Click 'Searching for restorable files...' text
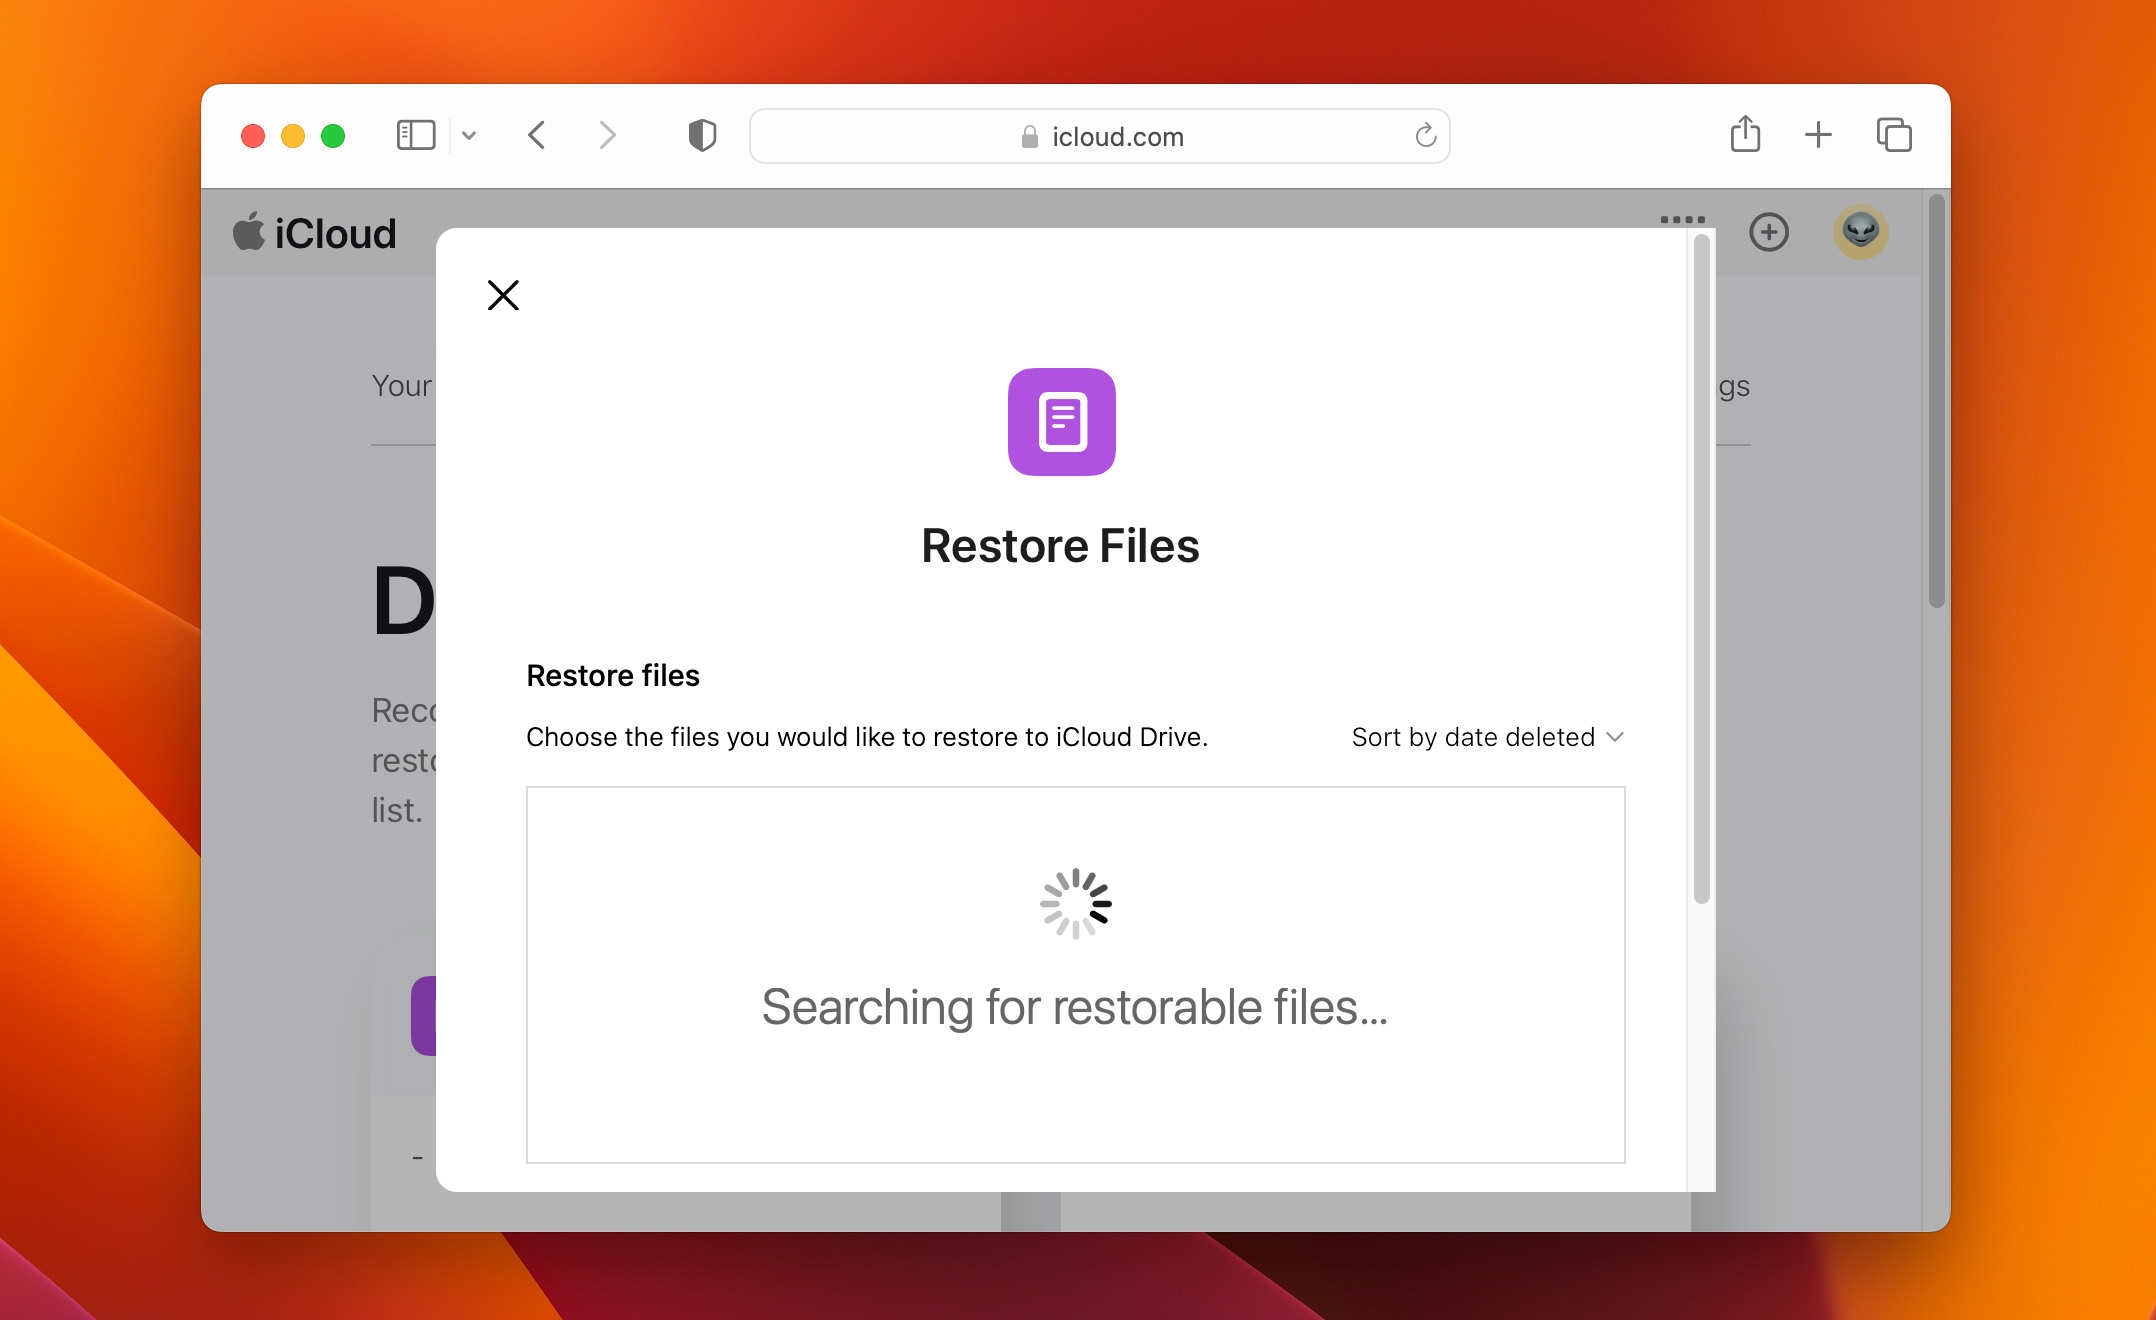Image resolution: width=2156 pixels, height=1320 pixels. pyautogui.click(x=1075, y=1007)
